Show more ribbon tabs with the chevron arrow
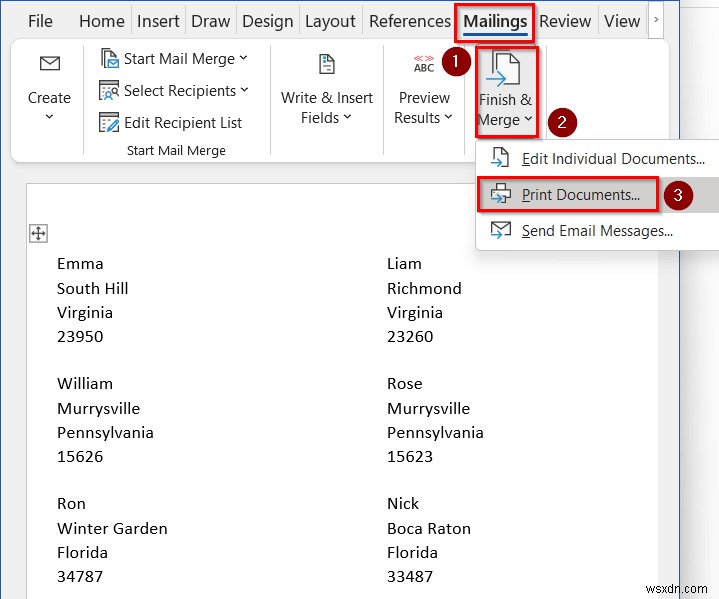Viewport: 719px width, 599px height. click(x=656, y=20)
